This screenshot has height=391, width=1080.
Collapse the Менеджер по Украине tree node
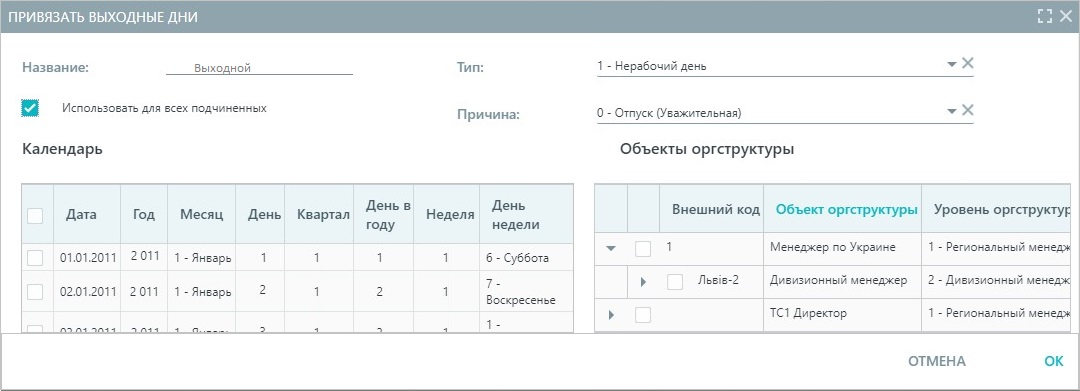coord(610,249)
